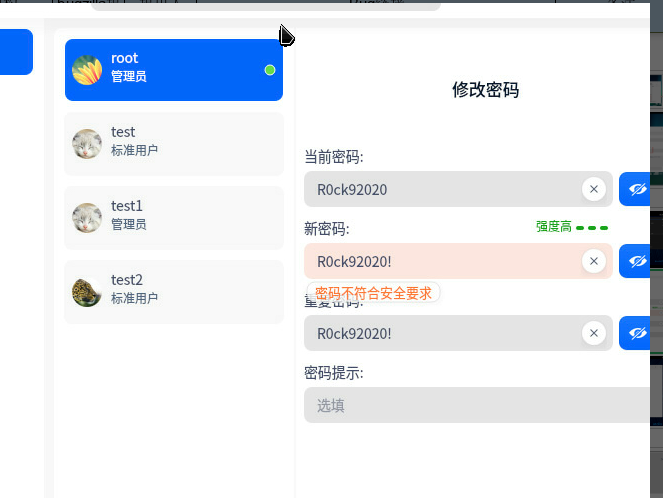Click the test2 user leopard avatar
Image resolution: width=663 pixels, height=498 pixels.
point(87,292)
